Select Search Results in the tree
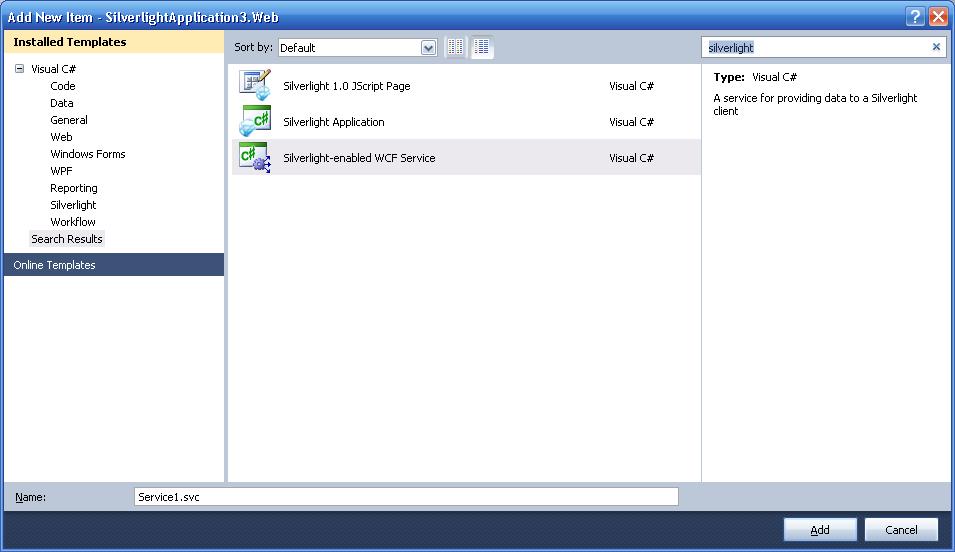Viewport: 955px width, 552px height. [67, 239]
